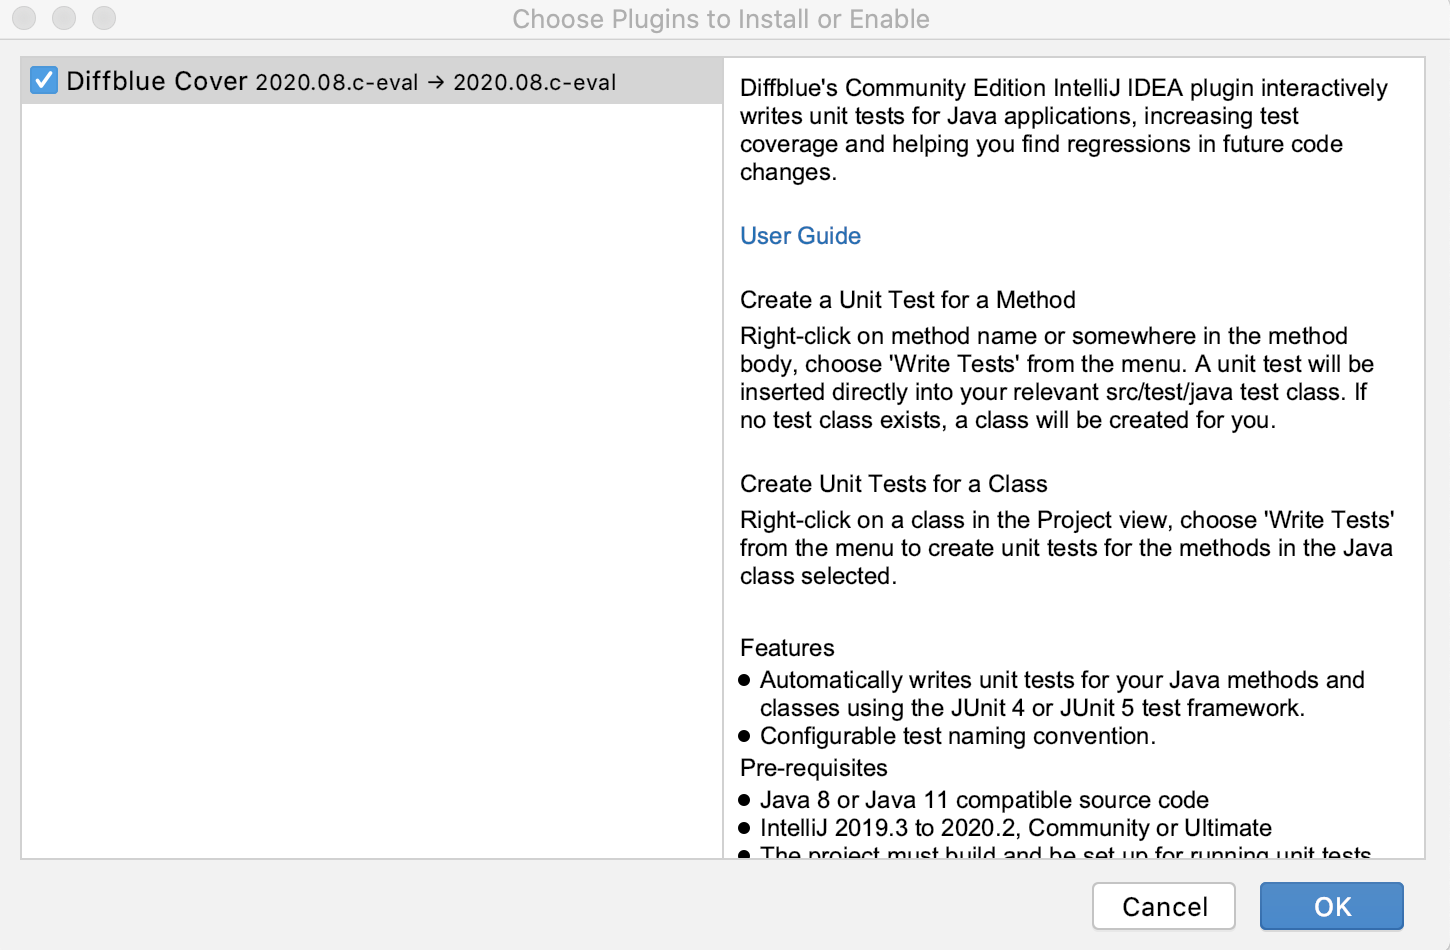Click the window minimize button

(x=64, y=18)
